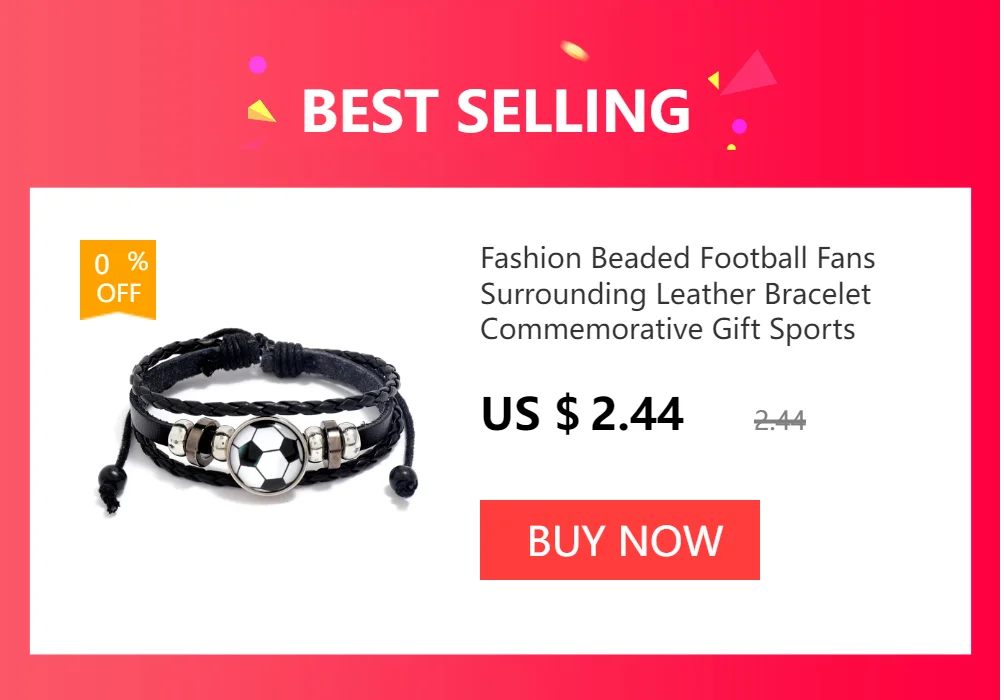Click the silver beads left of the soccer charm
This screenshot has height=700, width=1004.
click(x=200, y=439)
